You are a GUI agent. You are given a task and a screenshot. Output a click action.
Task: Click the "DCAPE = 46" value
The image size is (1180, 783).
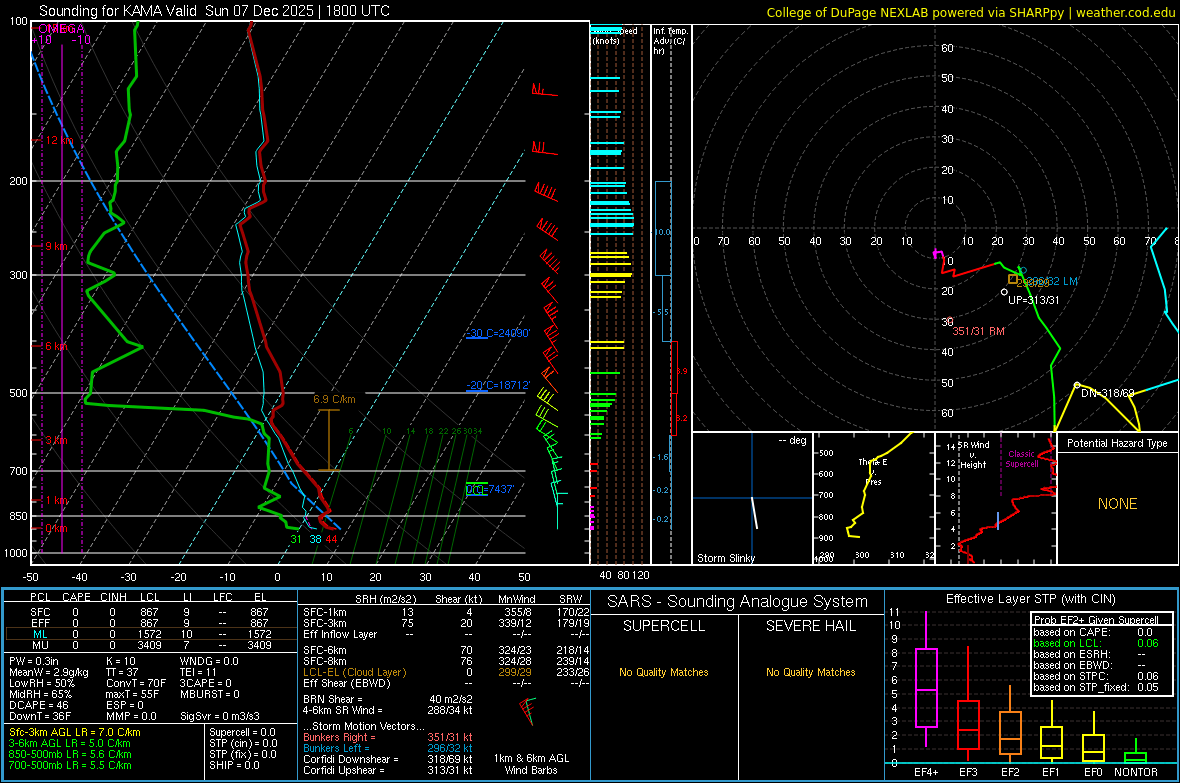pyautogui.click(x=38, y=705)
